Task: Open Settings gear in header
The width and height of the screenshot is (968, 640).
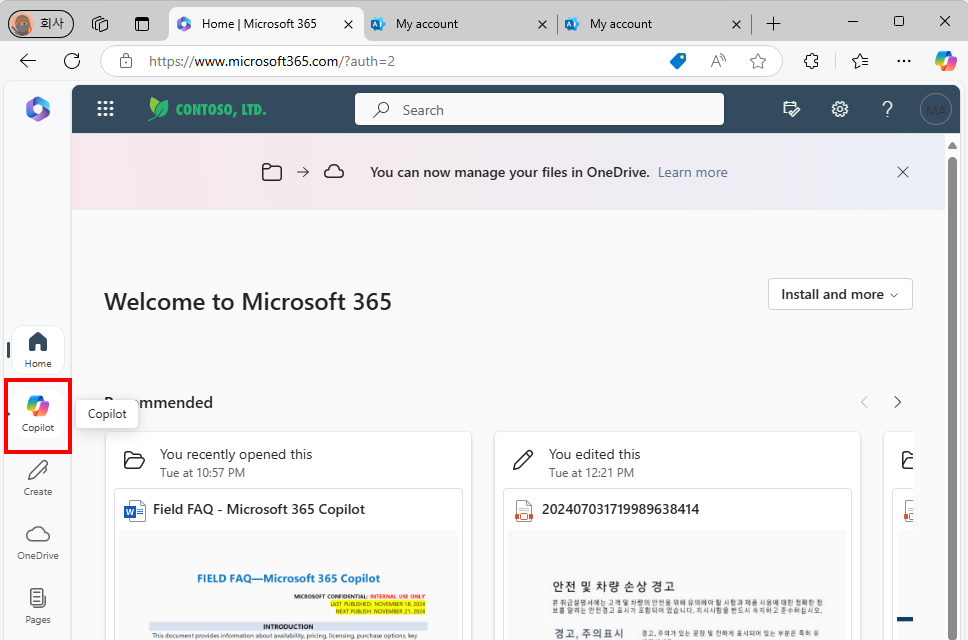Action: pyautogui.click(x=840, y=109)
